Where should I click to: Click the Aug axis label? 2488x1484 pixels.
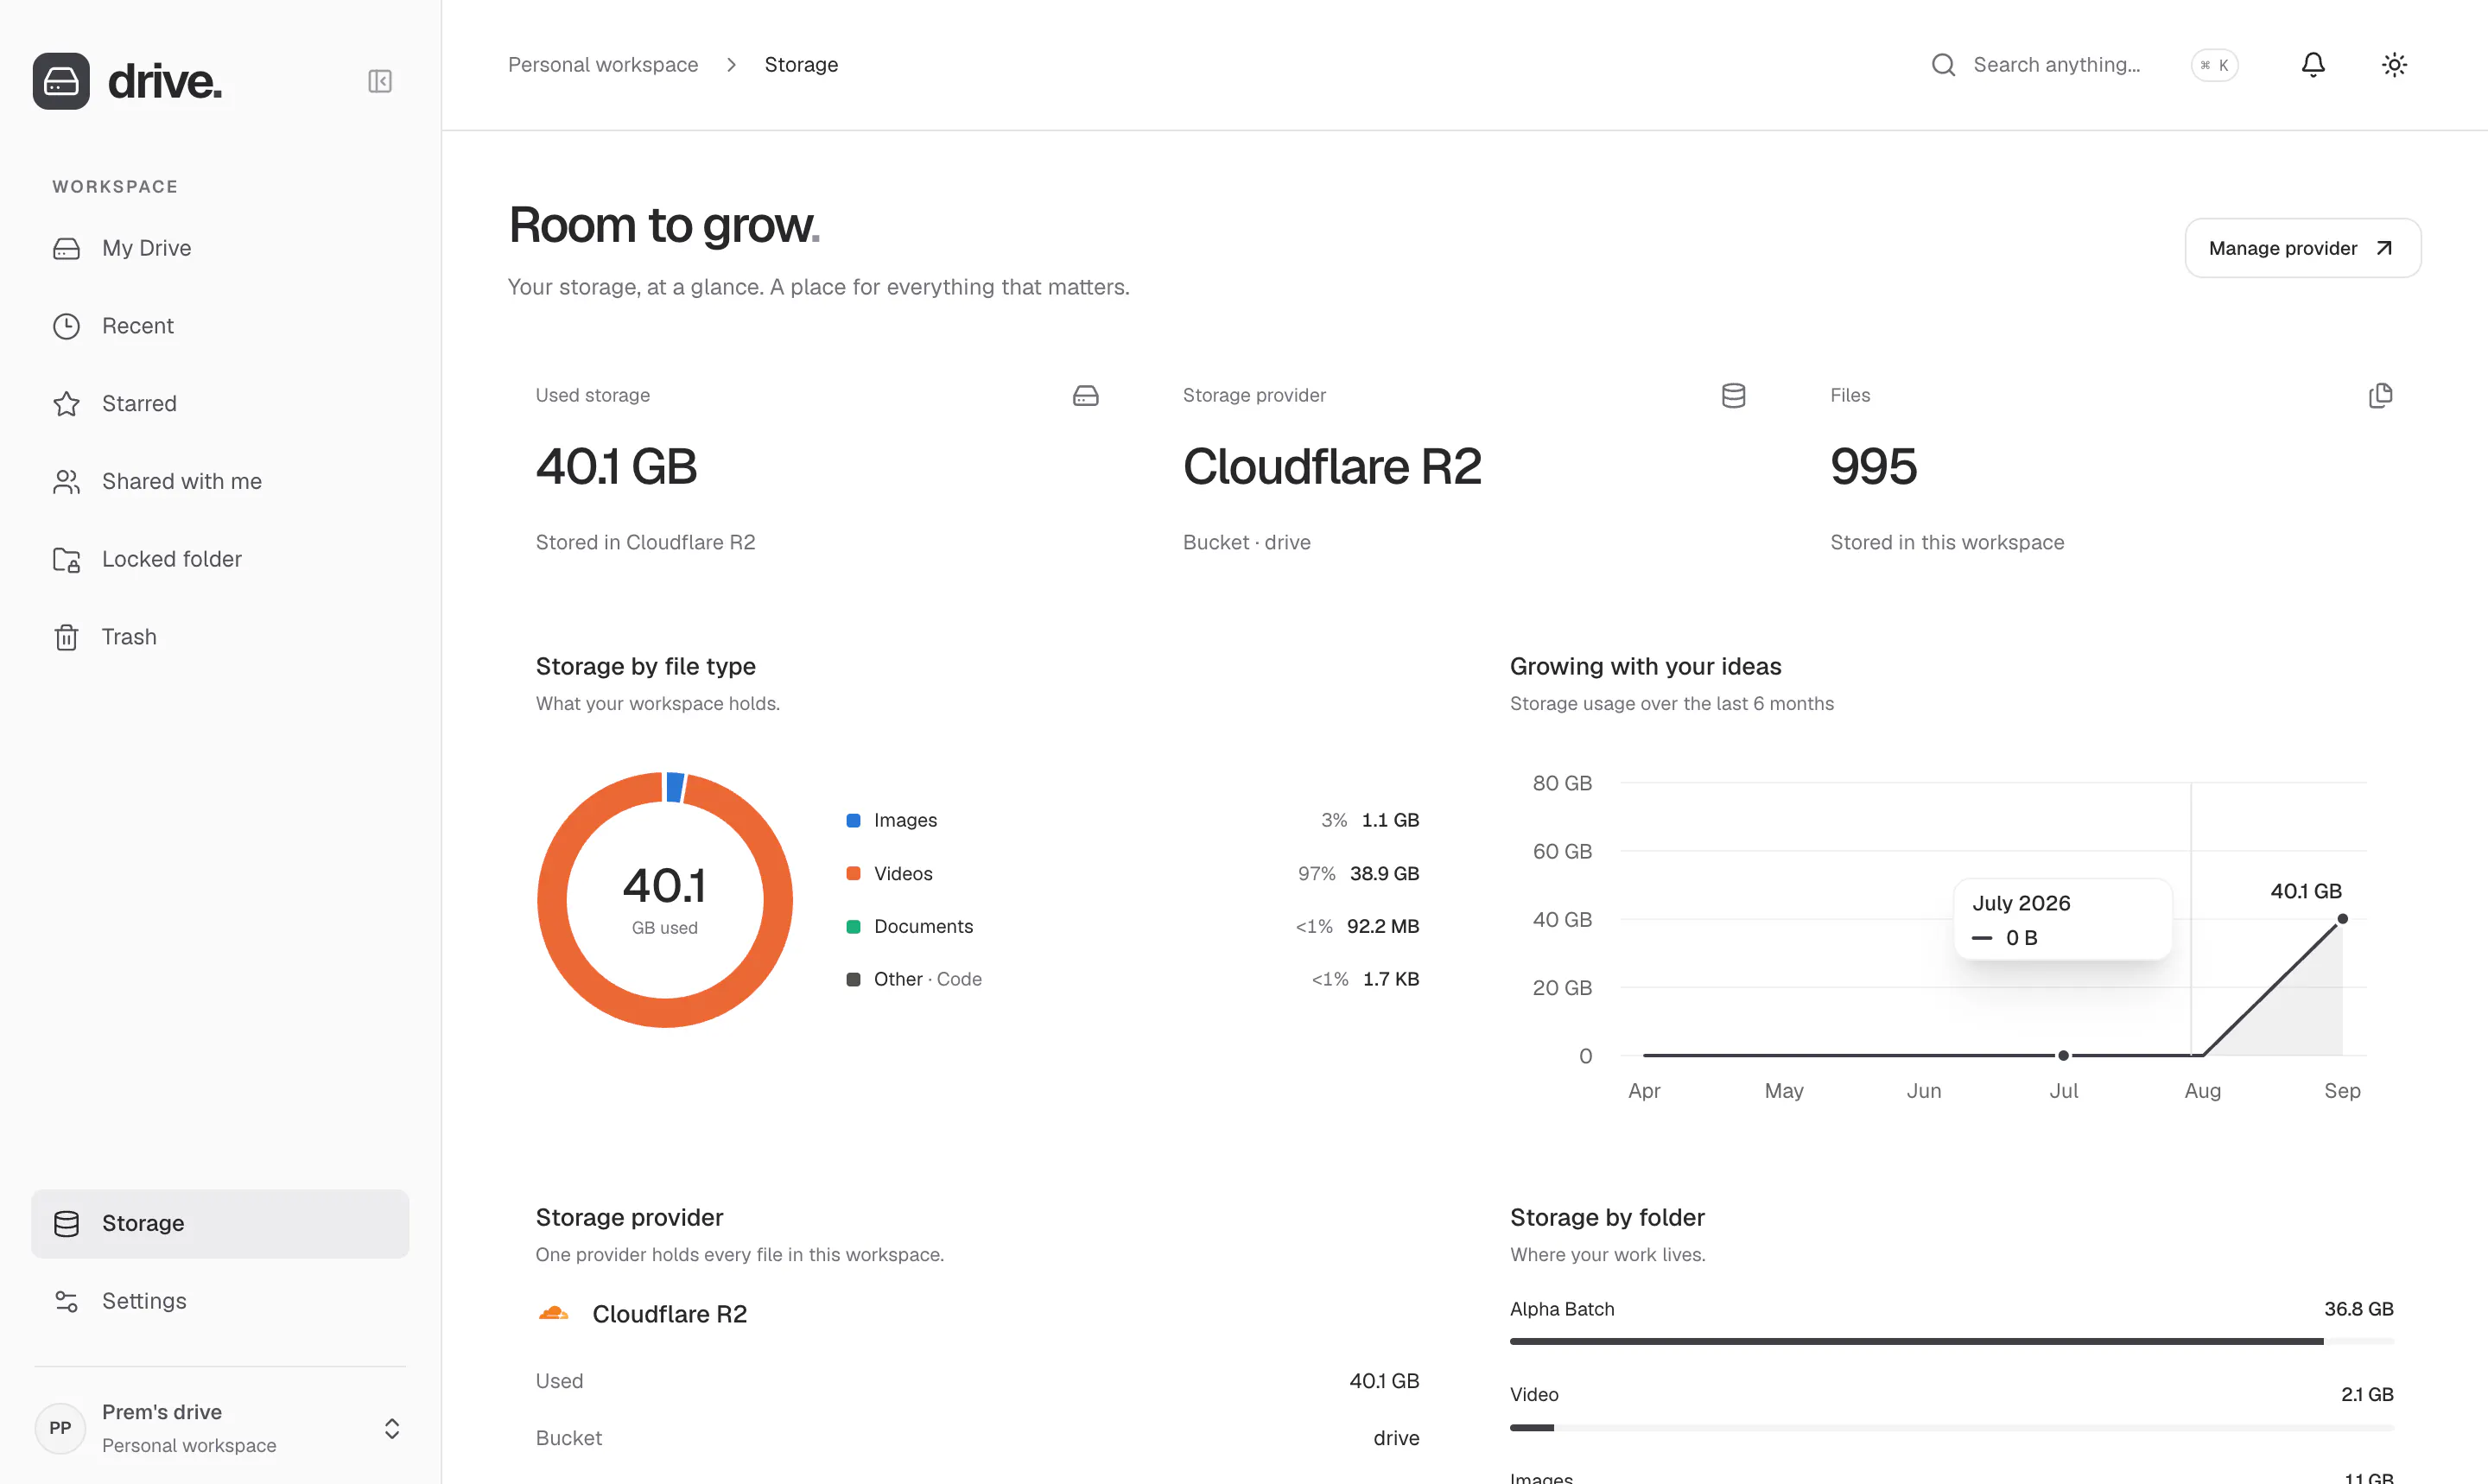point(2202,1091)
